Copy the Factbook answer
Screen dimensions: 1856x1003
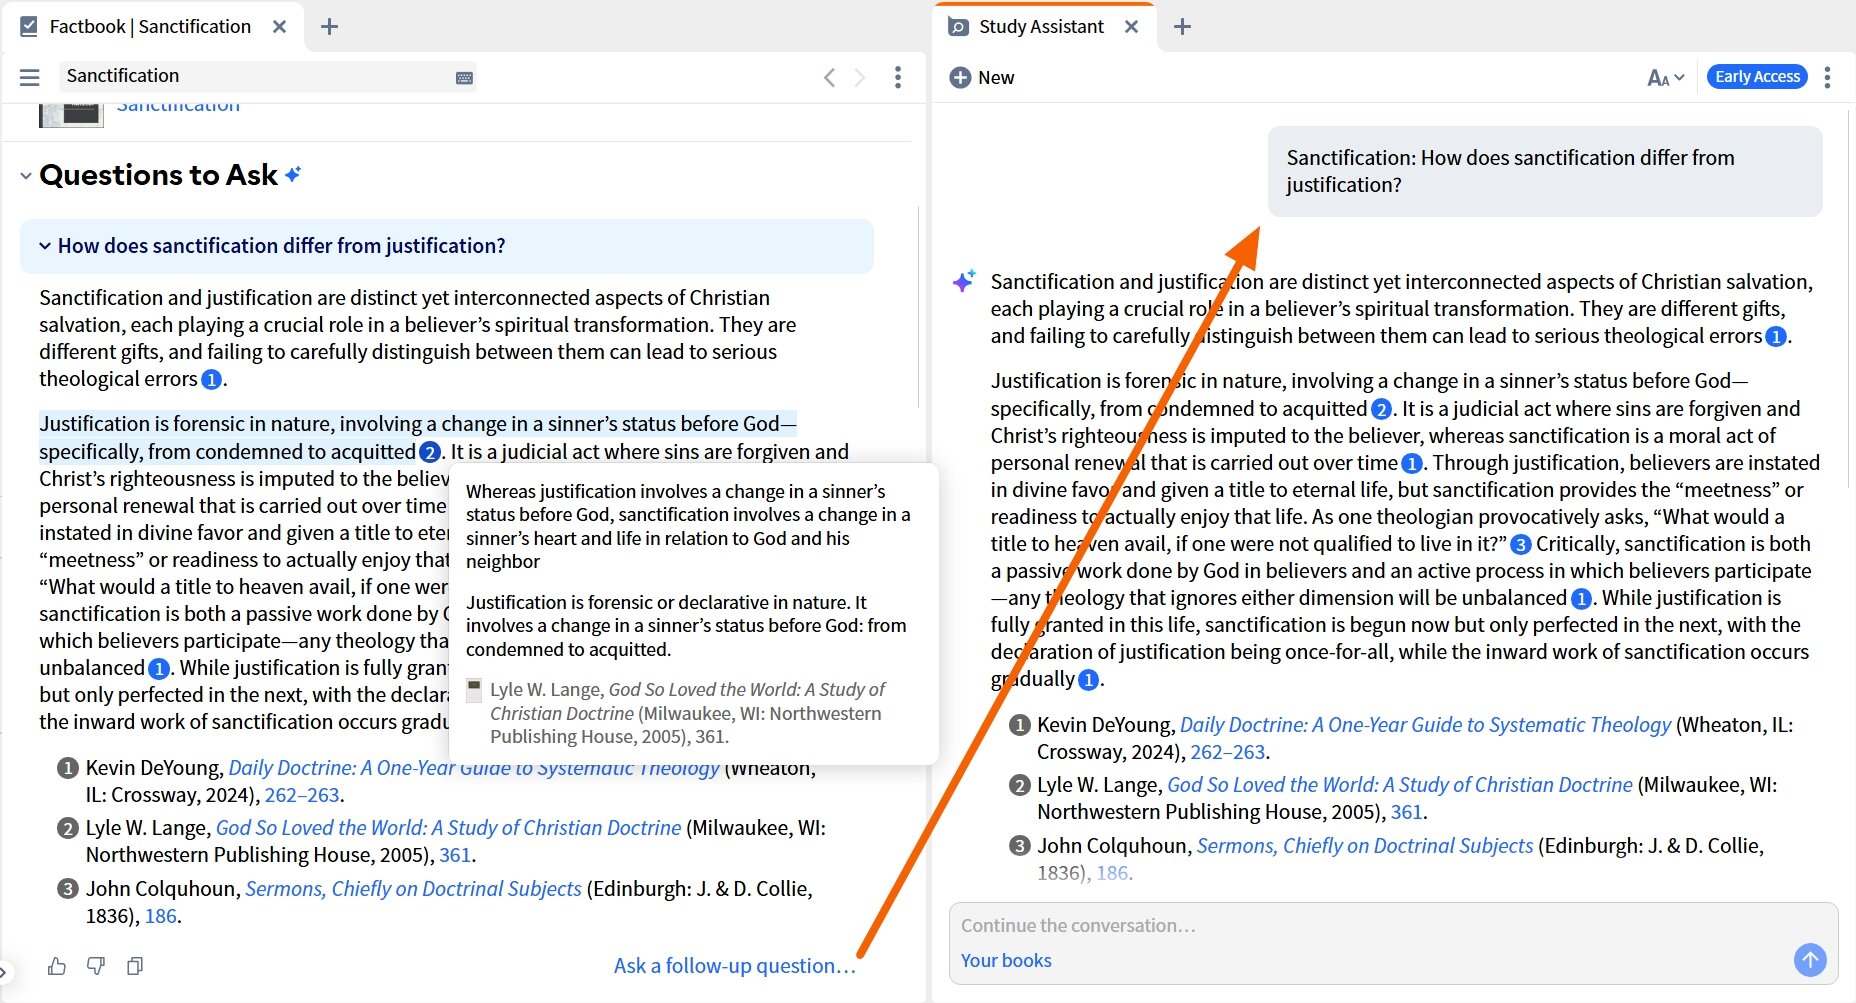point(135,966)
